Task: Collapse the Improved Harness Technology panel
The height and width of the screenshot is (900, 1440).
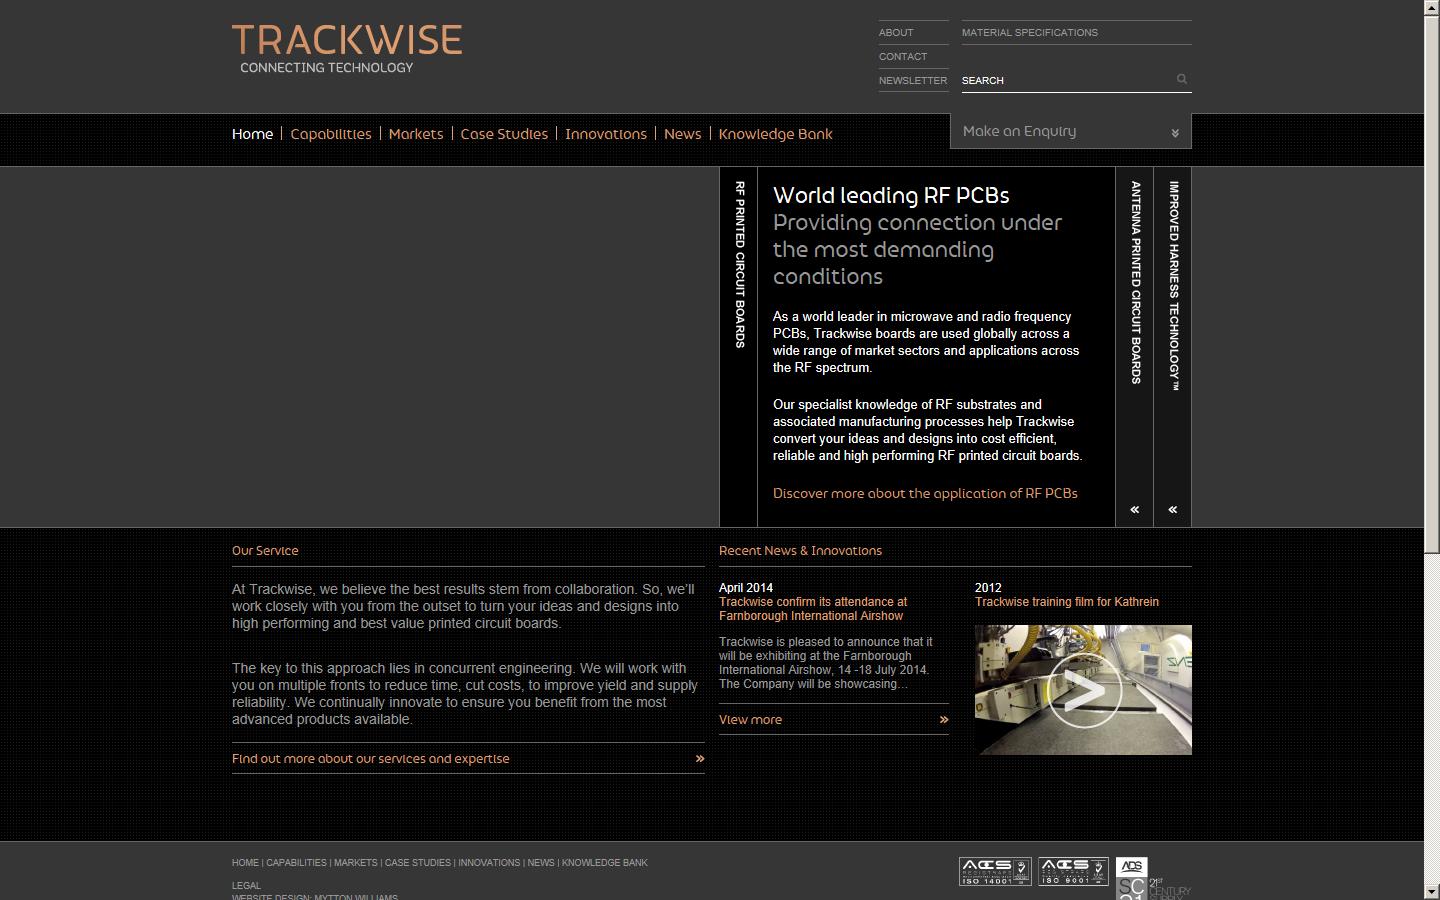Action: 1172,509
